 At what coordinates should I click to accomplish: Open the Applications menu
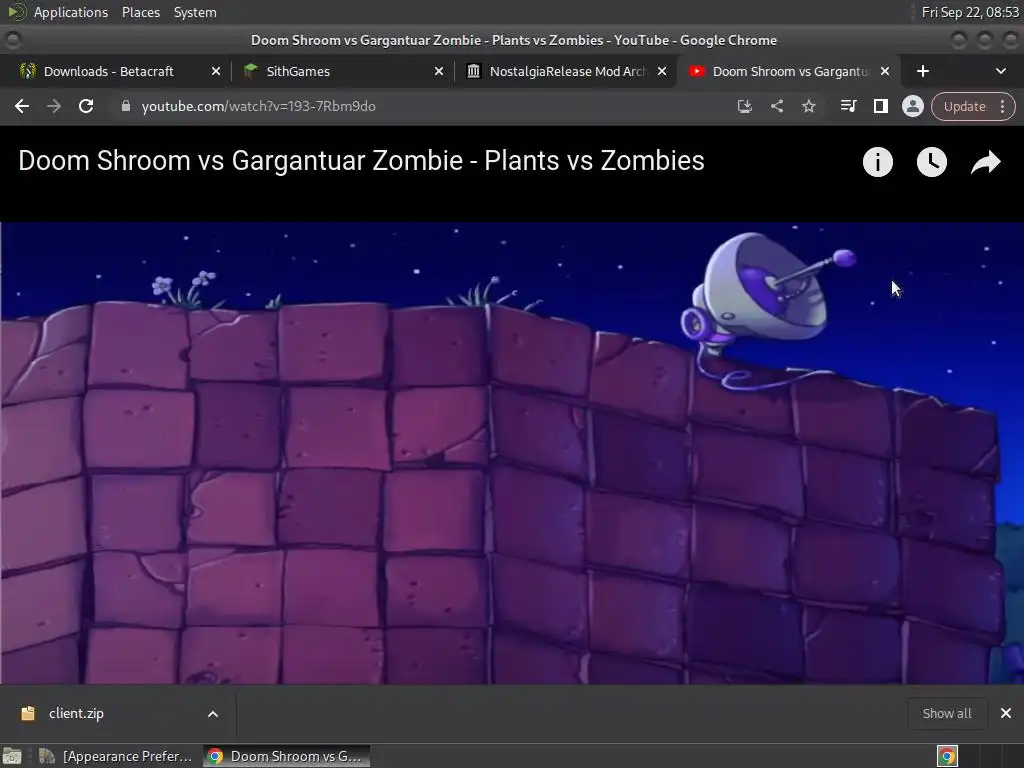[x=71, y=12]
